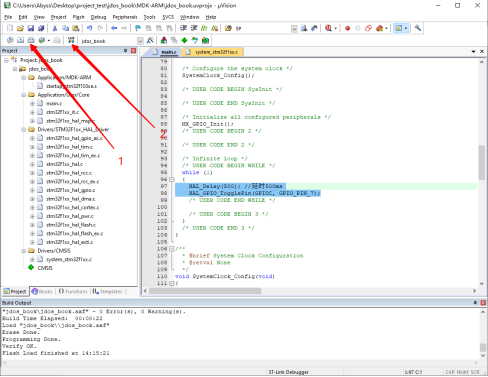Insert a breakpoint with the red dot icon

click(347, 28)
